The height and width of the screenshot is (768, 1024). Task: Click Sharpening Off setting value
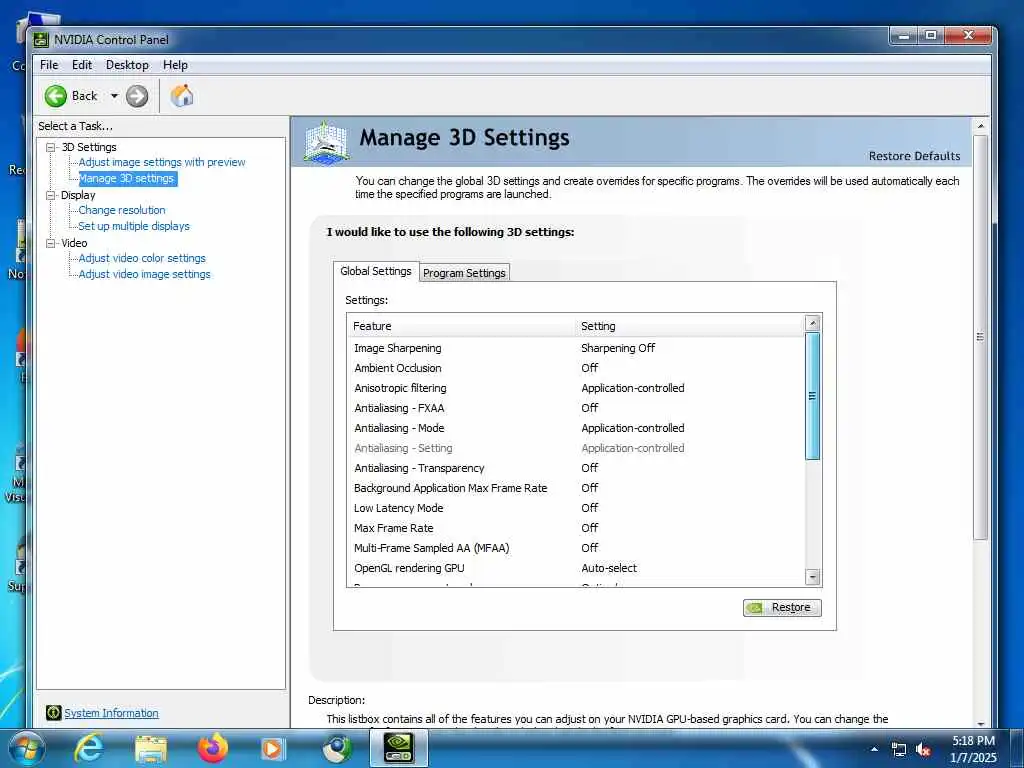tap(618, 348)
